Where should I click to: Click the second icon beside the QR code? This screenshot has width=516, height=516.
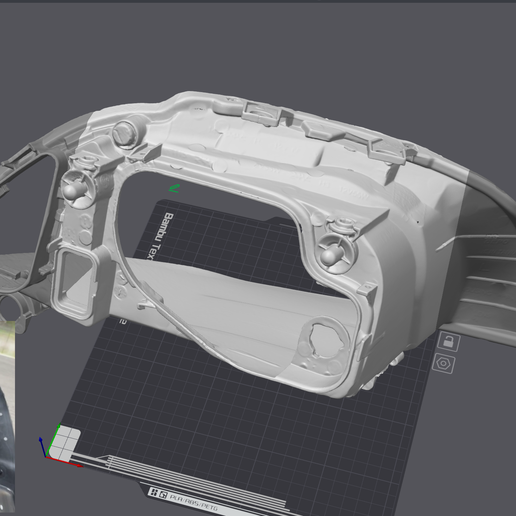163,495
